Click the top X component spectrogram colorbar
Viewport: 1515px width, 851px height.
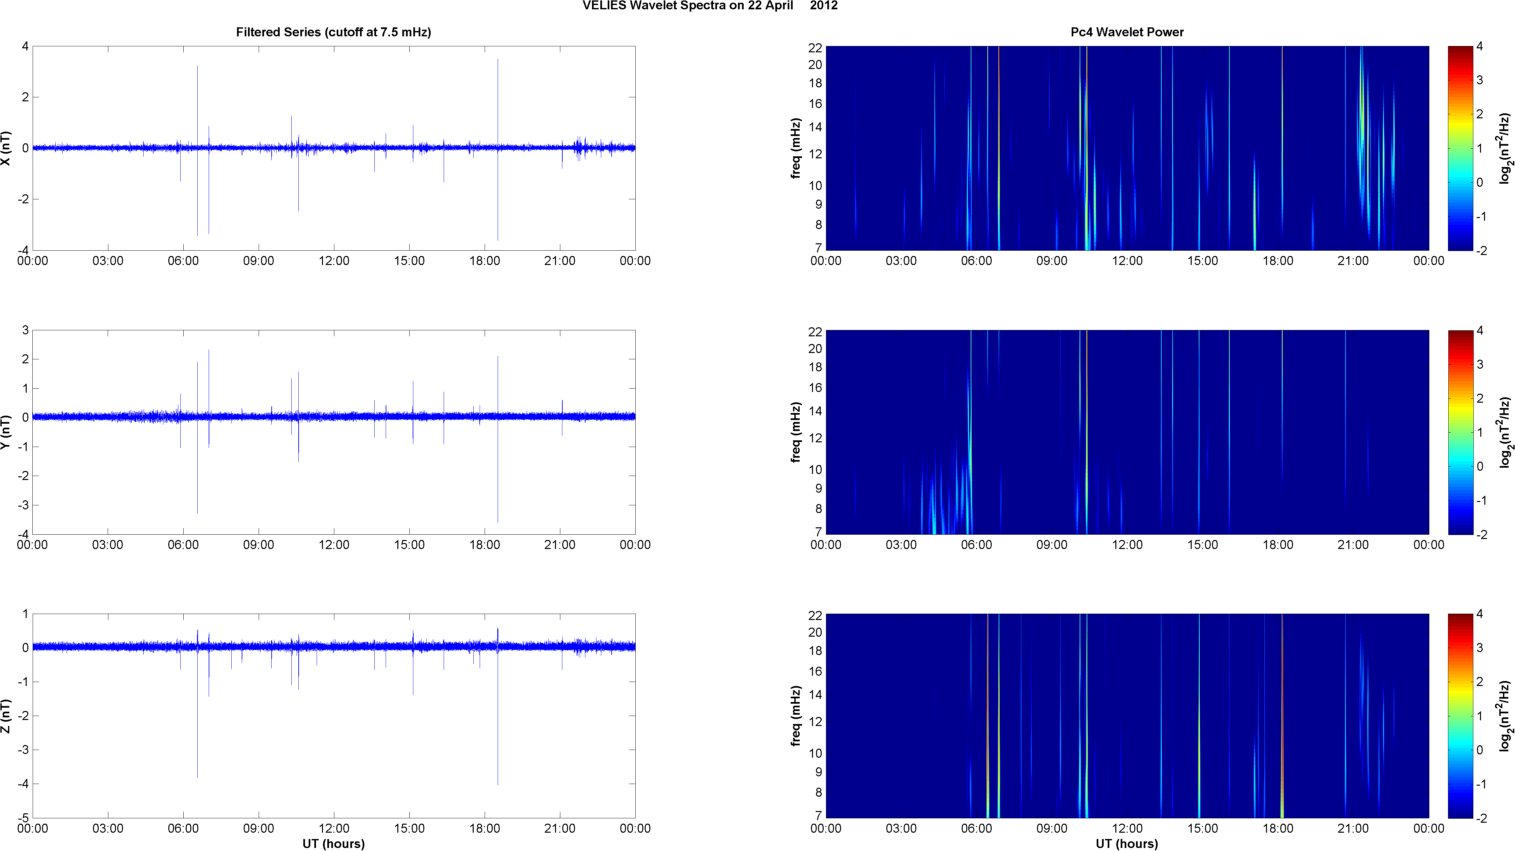[1460, 148]
